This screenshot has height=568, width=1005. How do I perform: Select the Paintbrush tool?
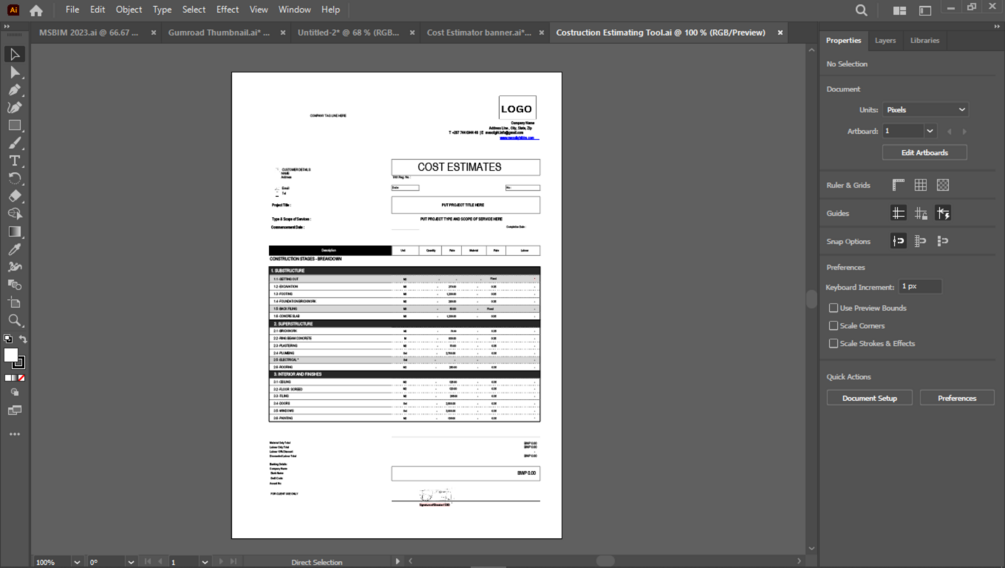[14, 143]
